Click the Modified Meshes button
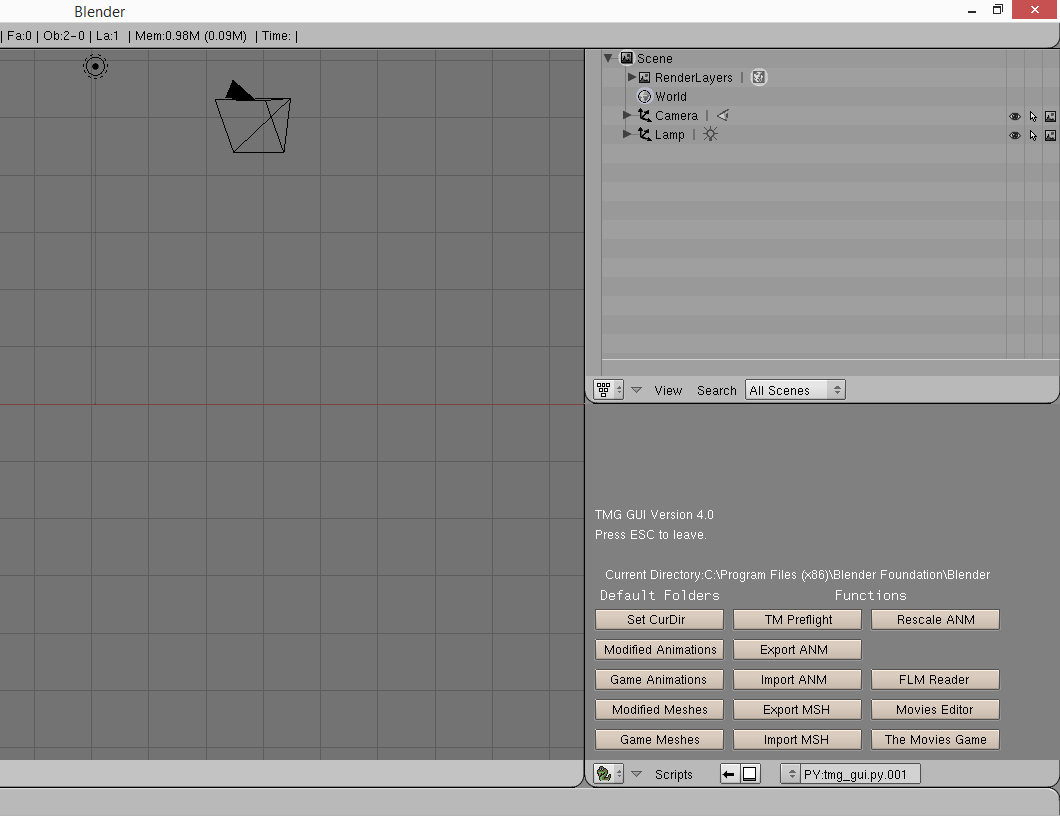Viewport: 1060px width, 816px height. tap(659, 710)
